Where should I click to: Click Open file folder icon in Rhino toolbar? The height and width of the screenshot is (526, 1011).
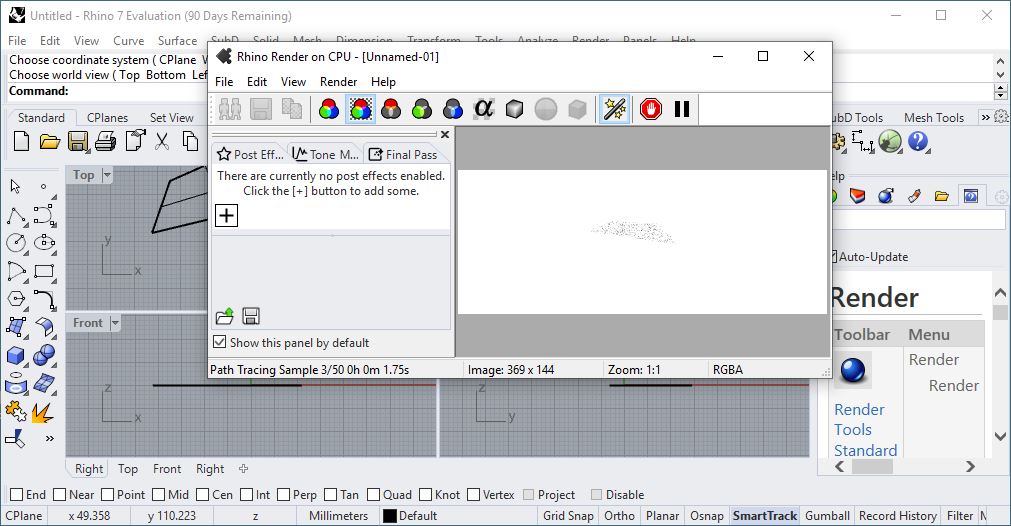(x=50, y=141)
